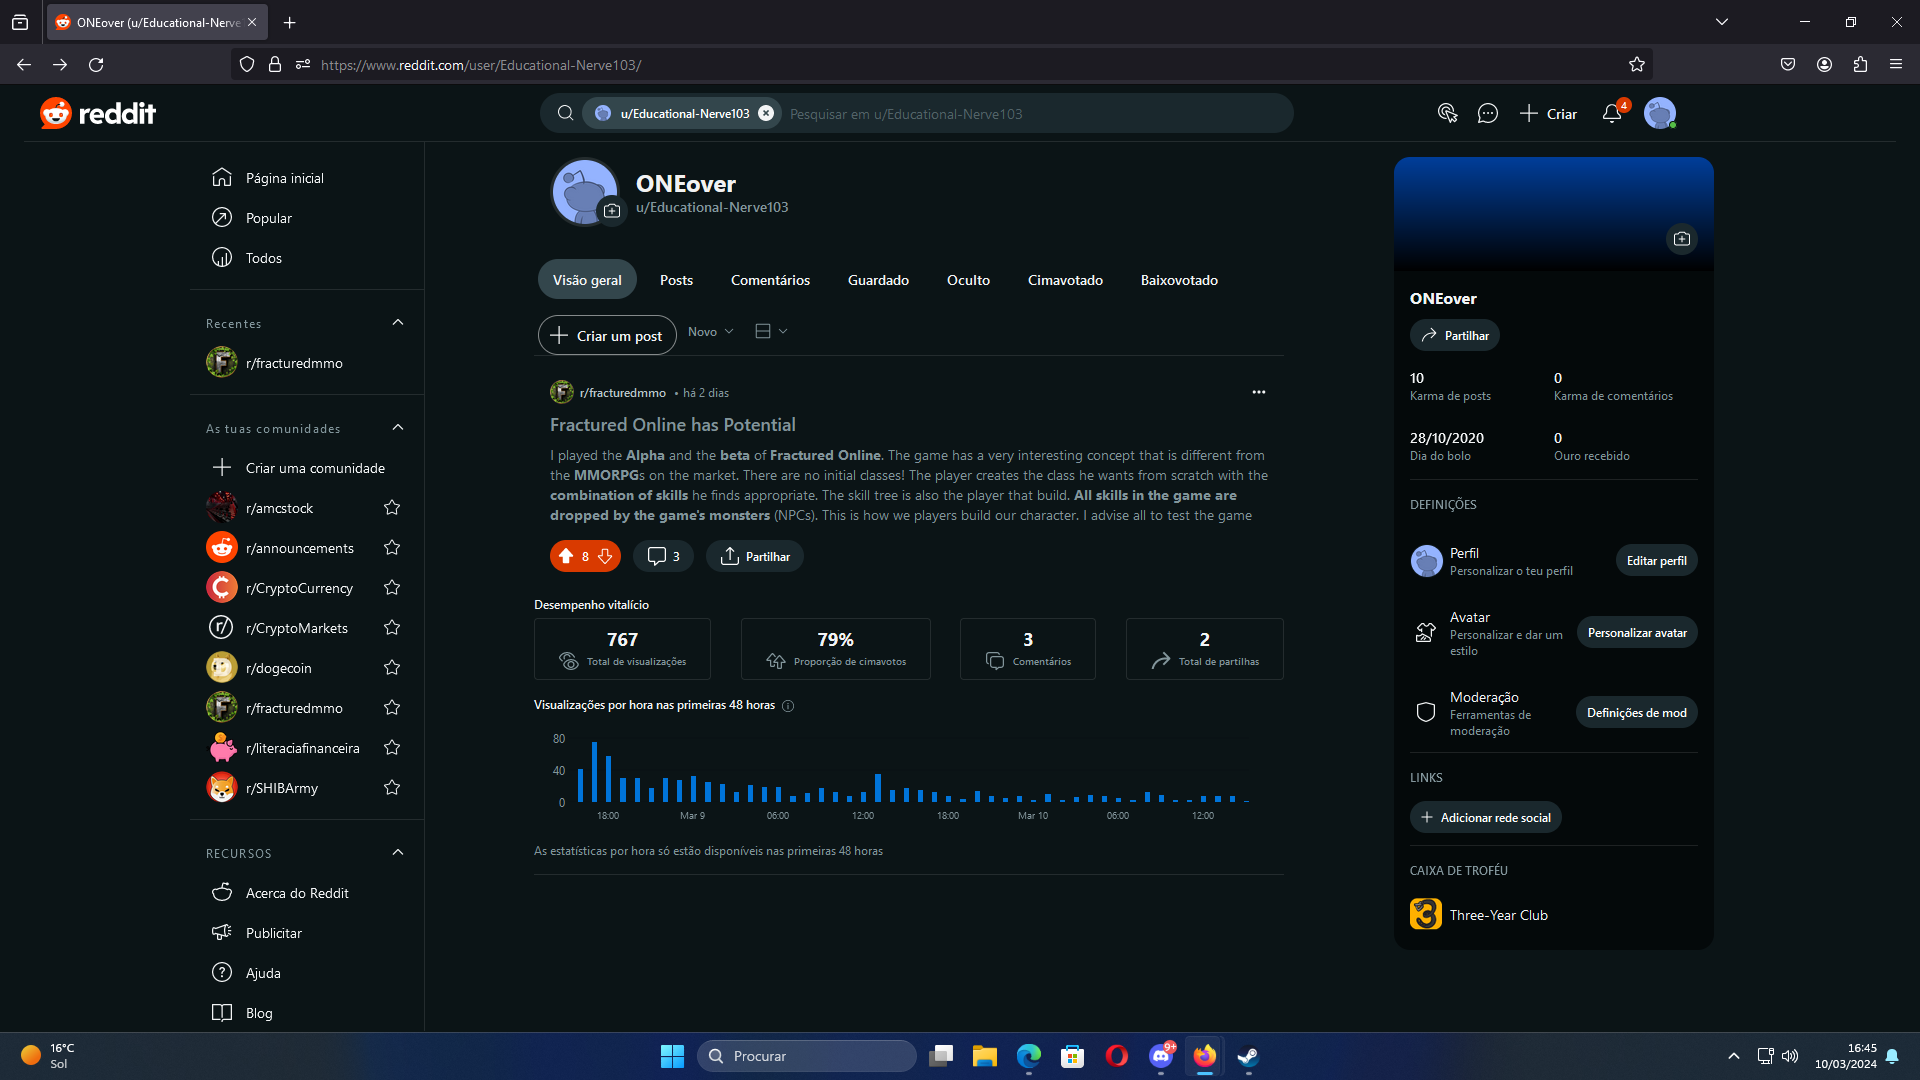Image resolution: width=1920 pixels, height=1080 pixels.
Task: Upvote the Fractured Online post
Action: [x=566, y=556]
